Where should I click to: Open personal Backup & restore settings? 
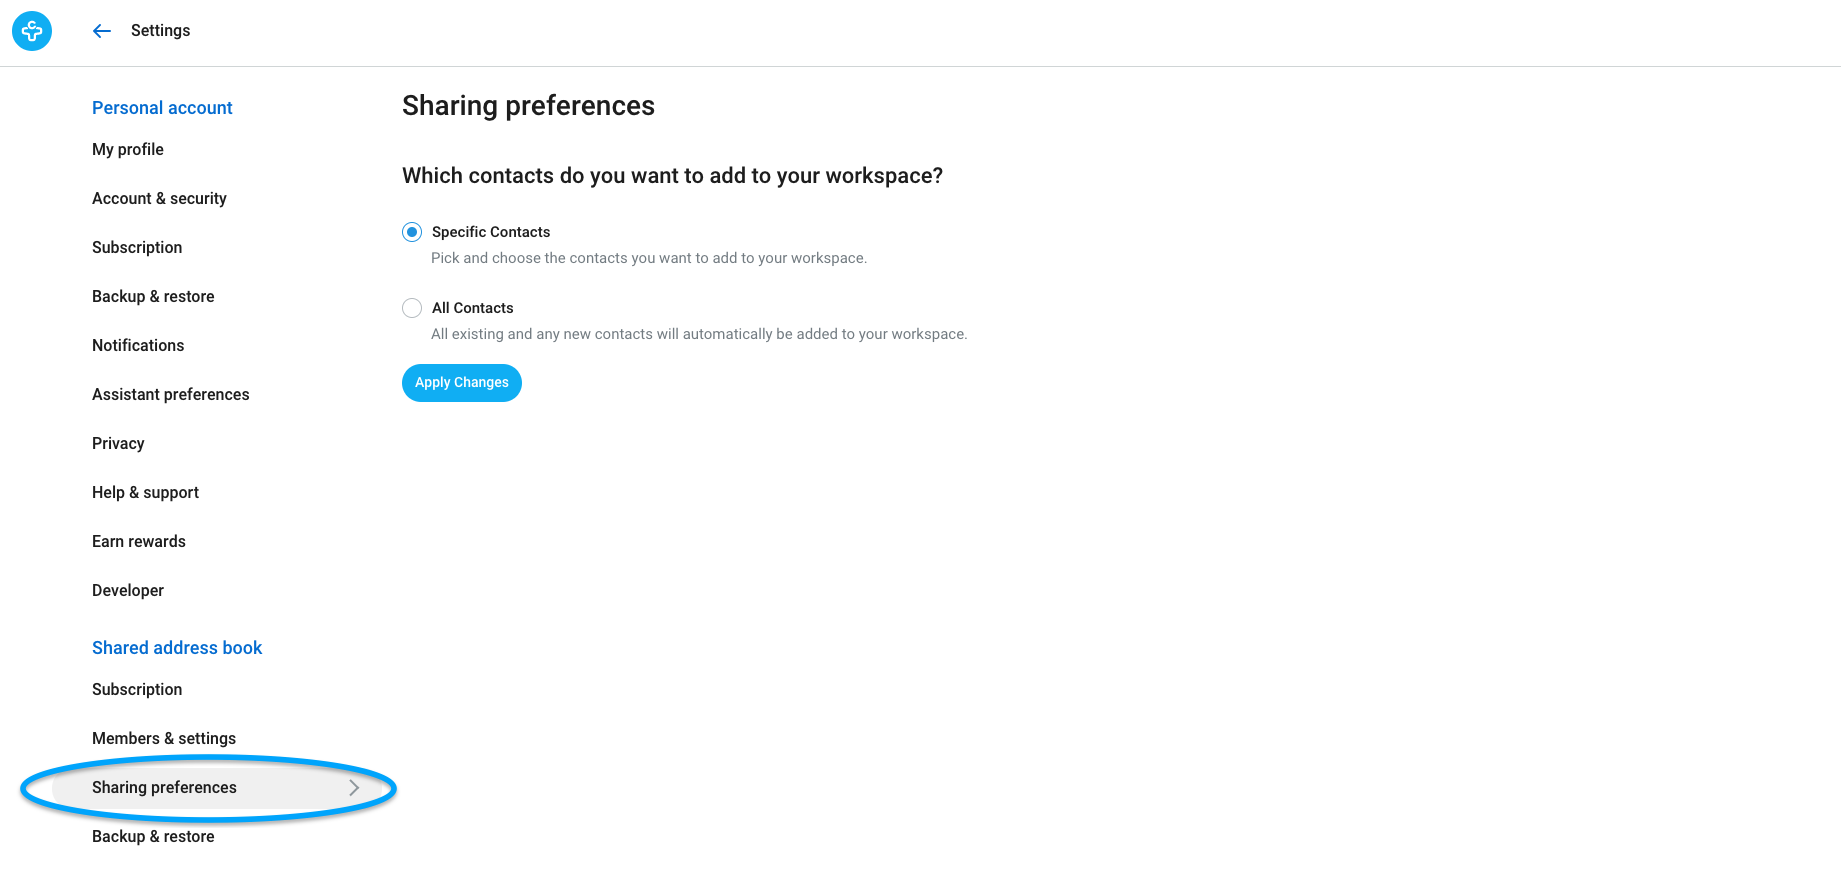(153, 296)
